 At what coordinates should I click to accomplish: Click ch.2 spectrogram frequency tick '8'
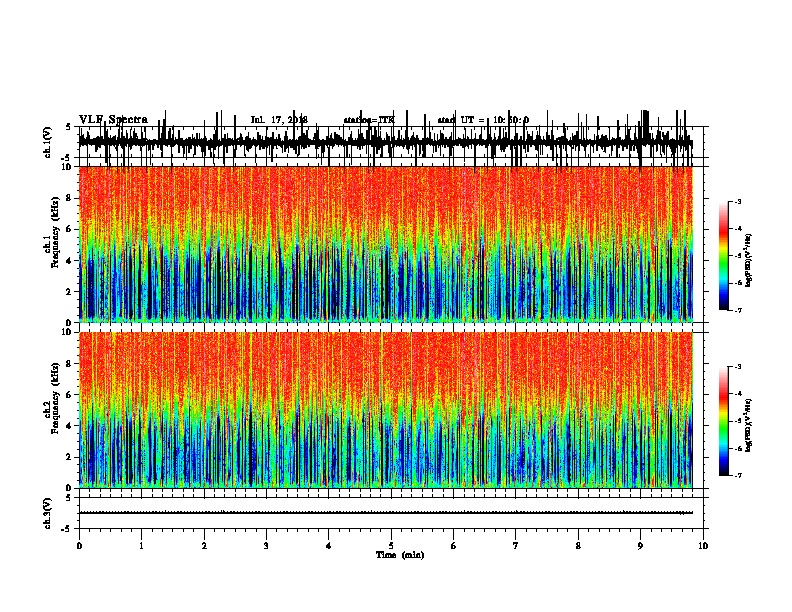click(70, 364)
